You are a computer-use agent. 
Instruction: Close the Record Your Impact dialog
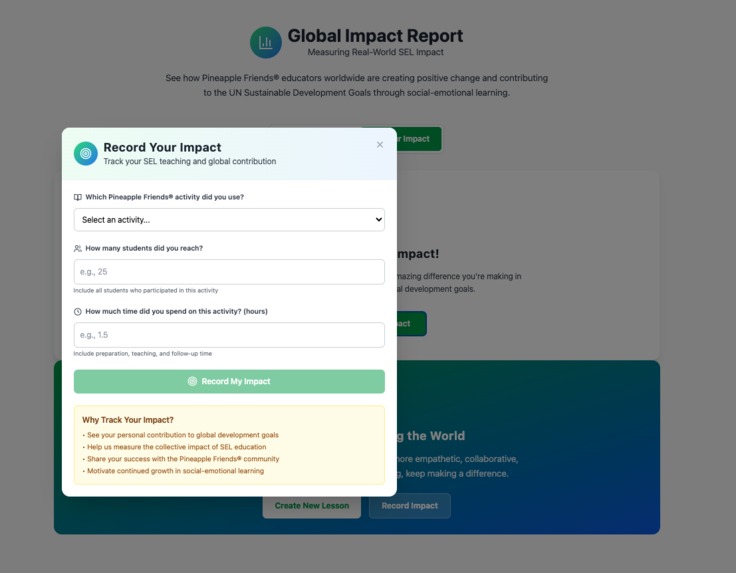(380, 145)
